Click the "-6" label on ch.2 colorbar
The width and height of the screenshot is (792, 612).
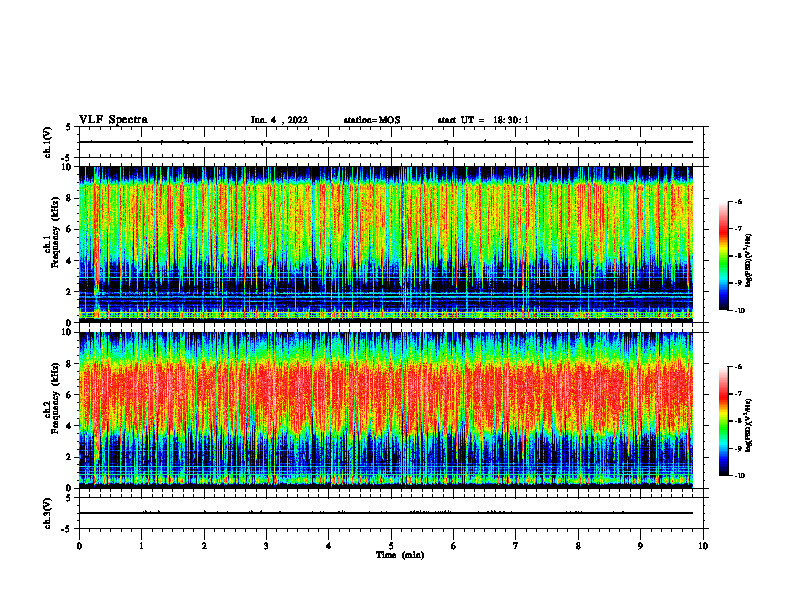(738, 367)
